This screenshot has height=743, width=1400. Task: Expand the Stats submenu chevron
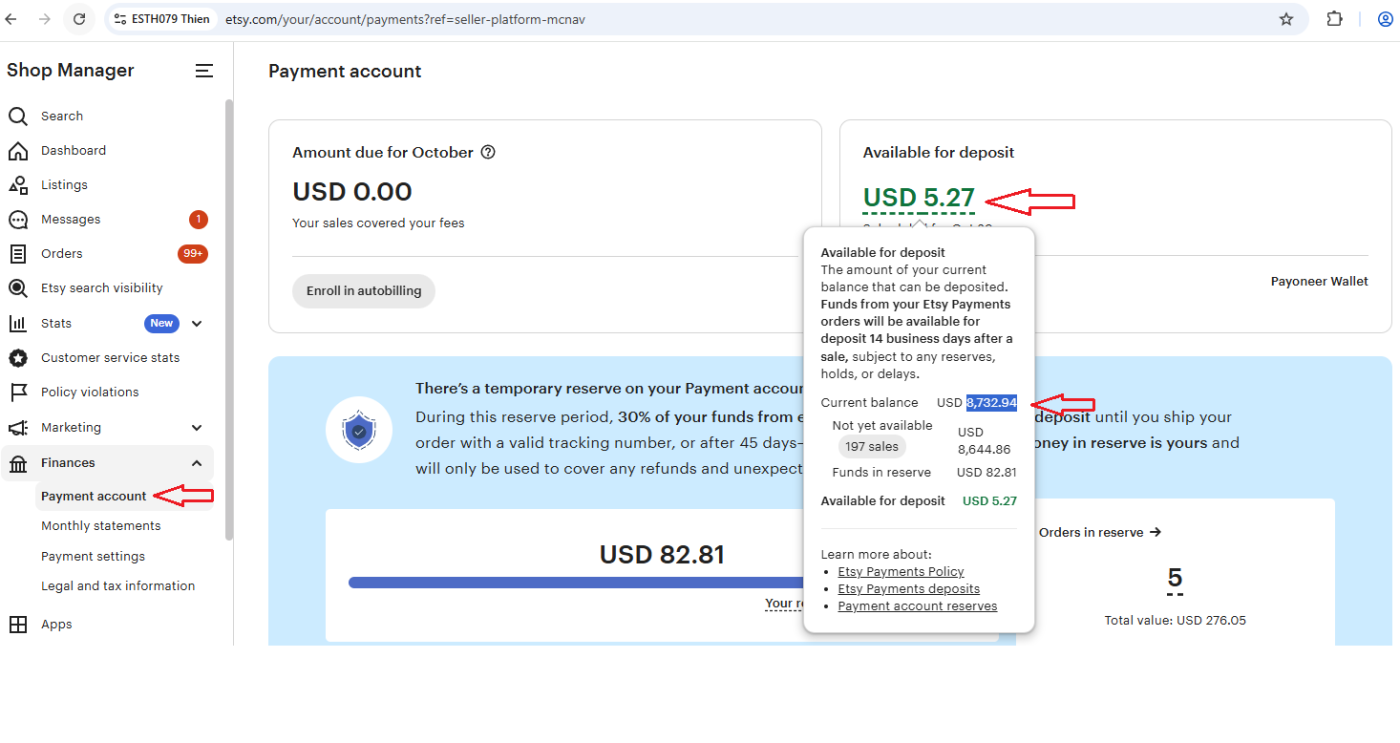pos(197,323)
